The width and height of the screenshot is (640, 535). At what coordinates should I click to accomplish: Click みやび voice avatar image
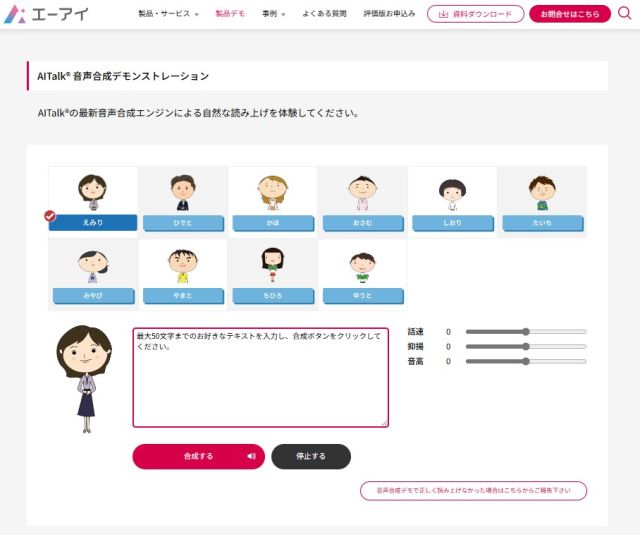coord(93,266)
